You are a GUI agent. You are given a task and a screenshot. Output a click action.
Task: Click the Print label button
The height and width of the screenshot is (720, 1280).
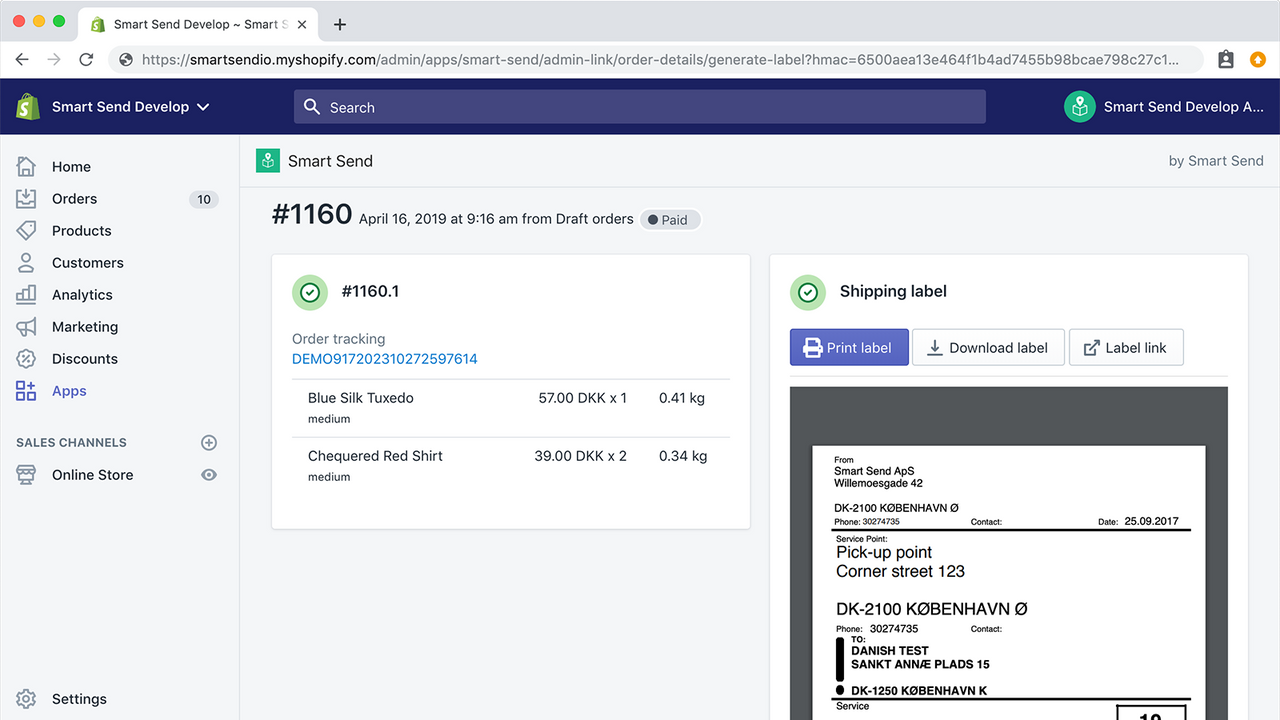click(849, 348)
